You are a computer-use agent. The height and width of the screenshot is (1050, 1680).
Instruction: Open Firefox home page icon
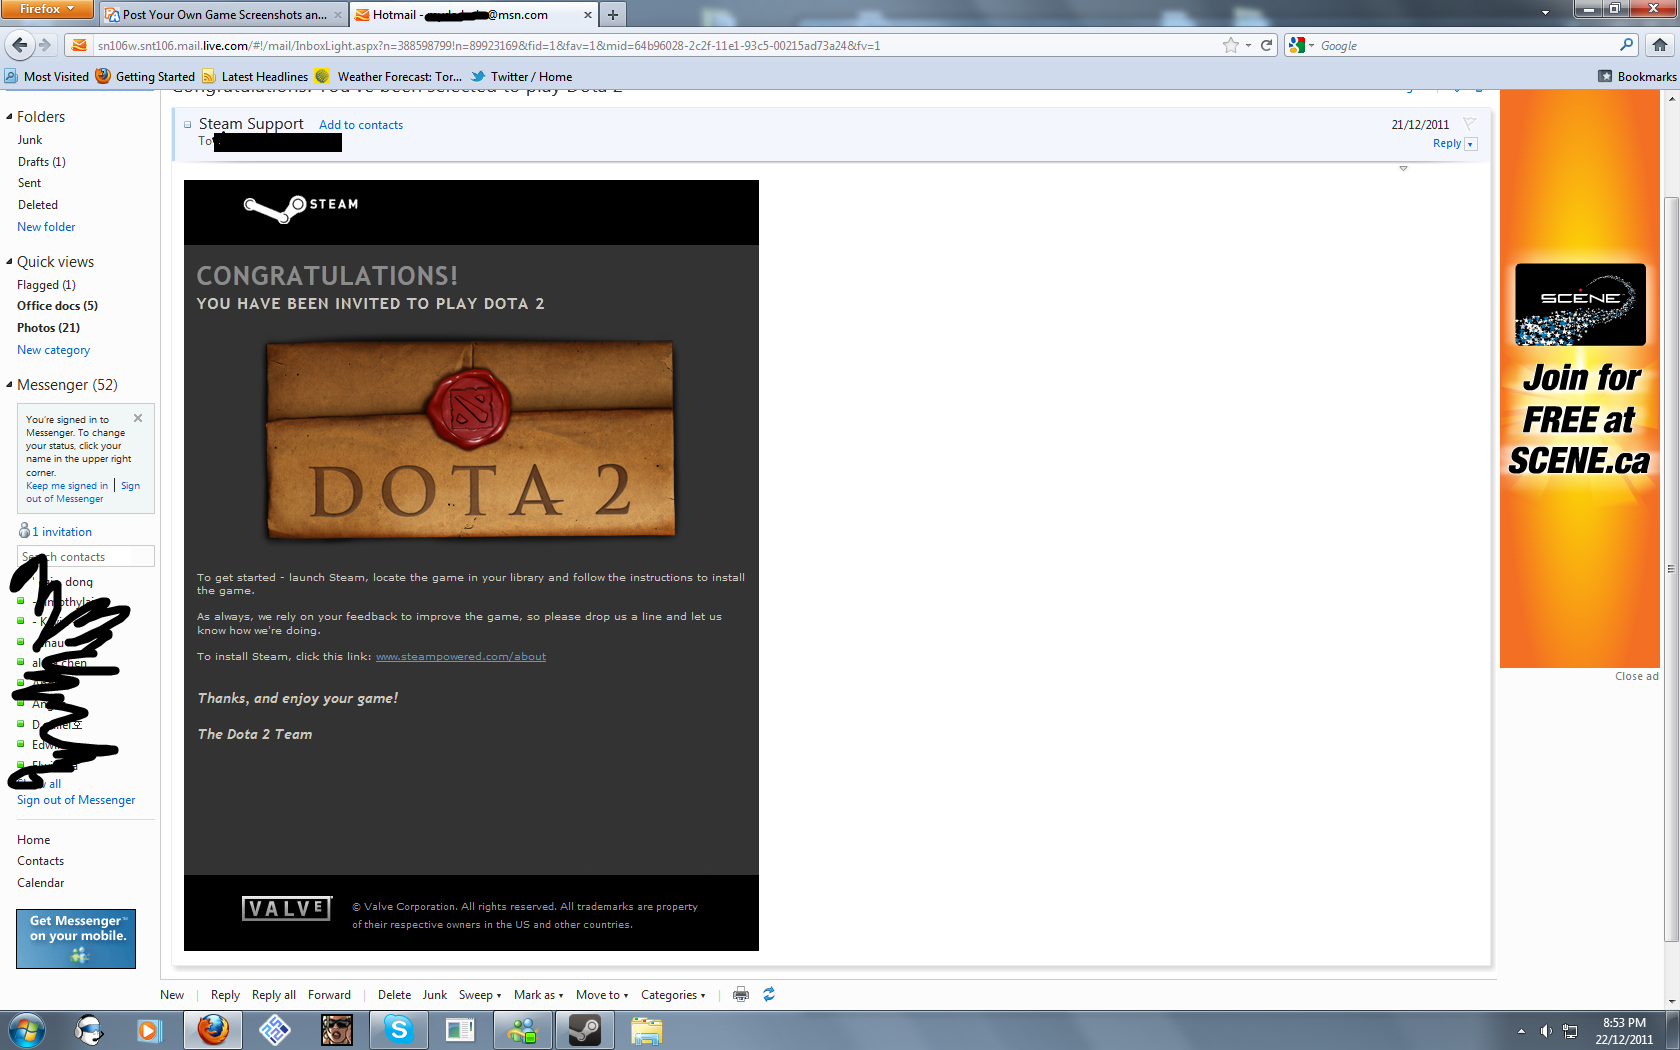click(1660, 45)
